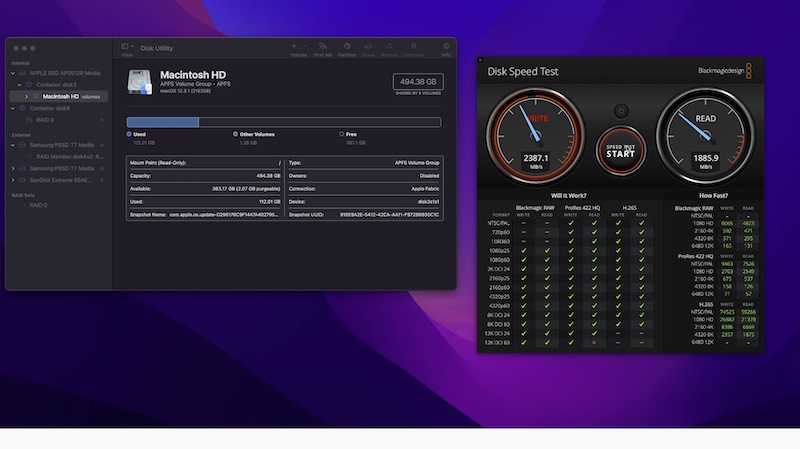This screenshot has height=449, width=800.
Task: Run First Aid from the Disk Utility toolbar
Action: pyautogui.click(x=322, y=46)
